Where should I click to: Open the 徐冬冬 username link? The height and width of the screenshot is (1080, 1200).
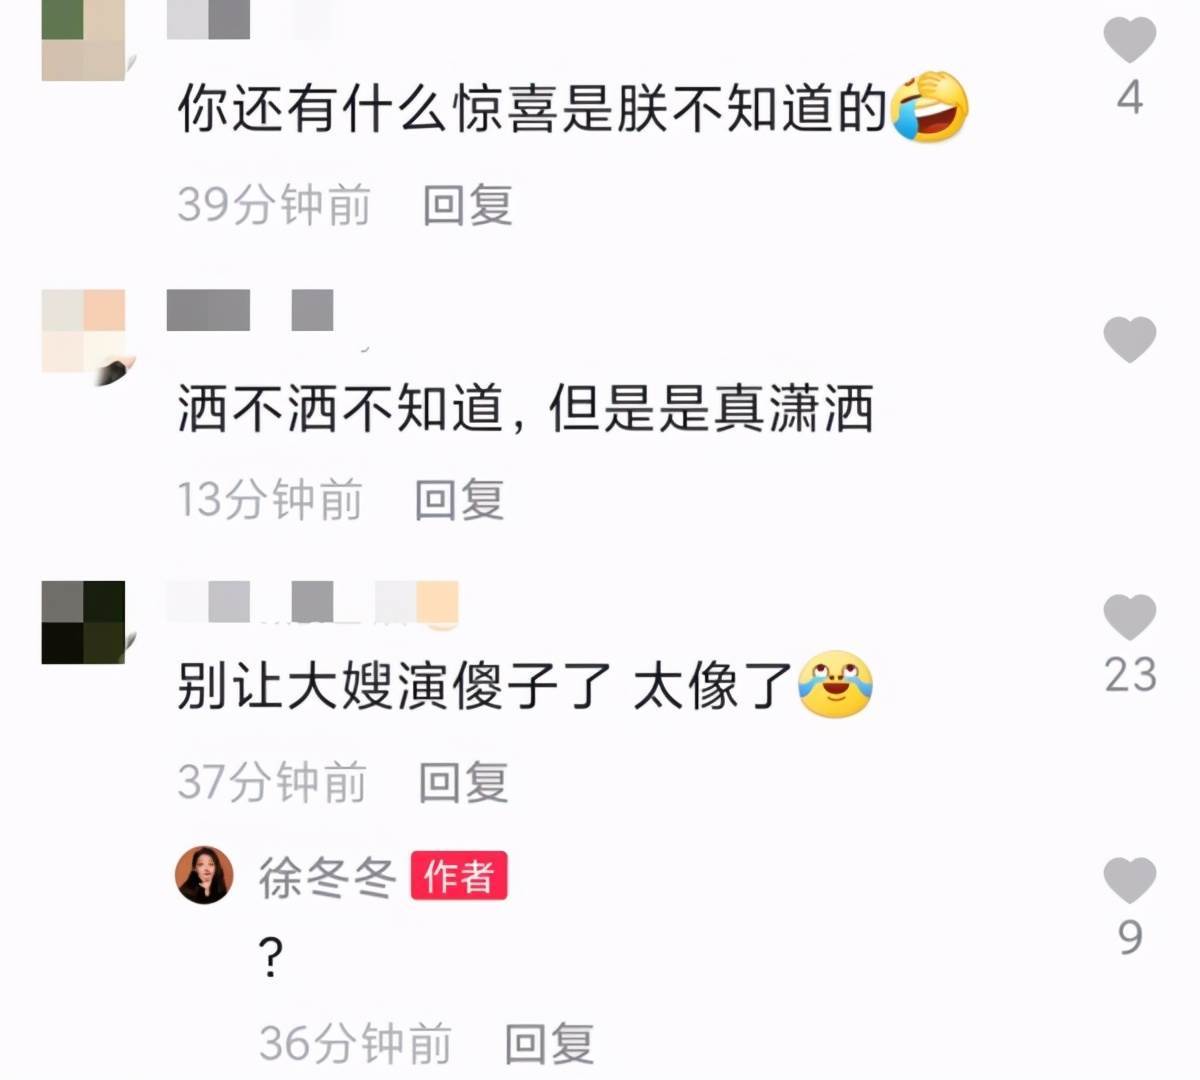(327, 877)
